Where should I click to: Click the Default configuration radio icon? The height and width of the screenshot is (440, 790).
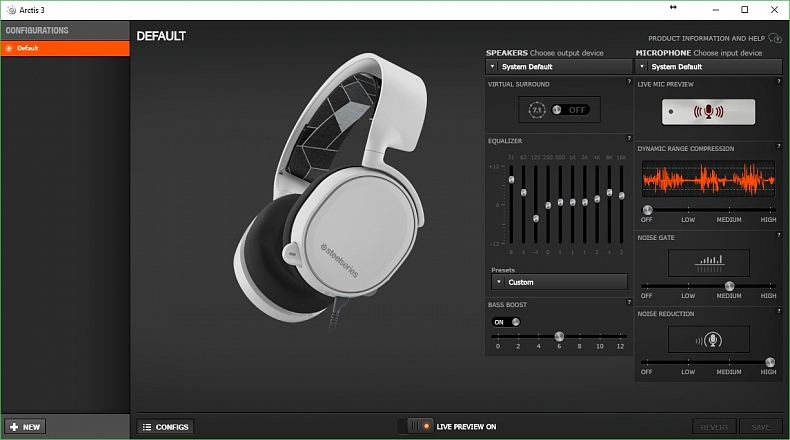pos(9,48)
